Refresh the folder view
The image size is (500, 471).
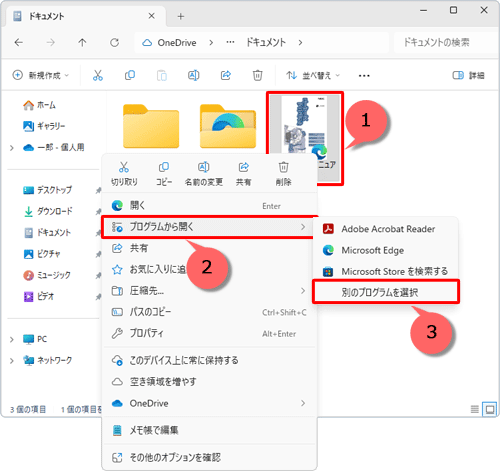tap(114, 42)
